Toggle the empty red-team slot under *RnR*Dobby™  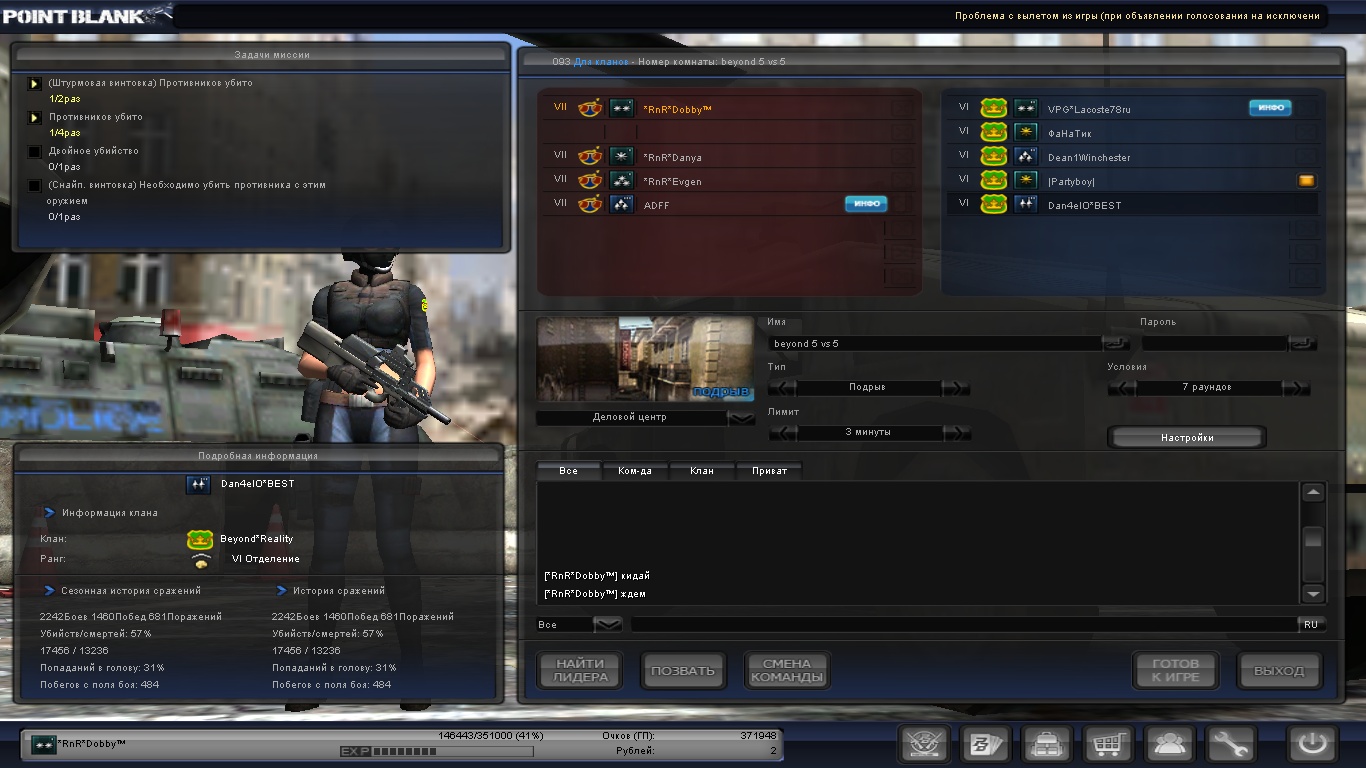click(x=902, y=132)
